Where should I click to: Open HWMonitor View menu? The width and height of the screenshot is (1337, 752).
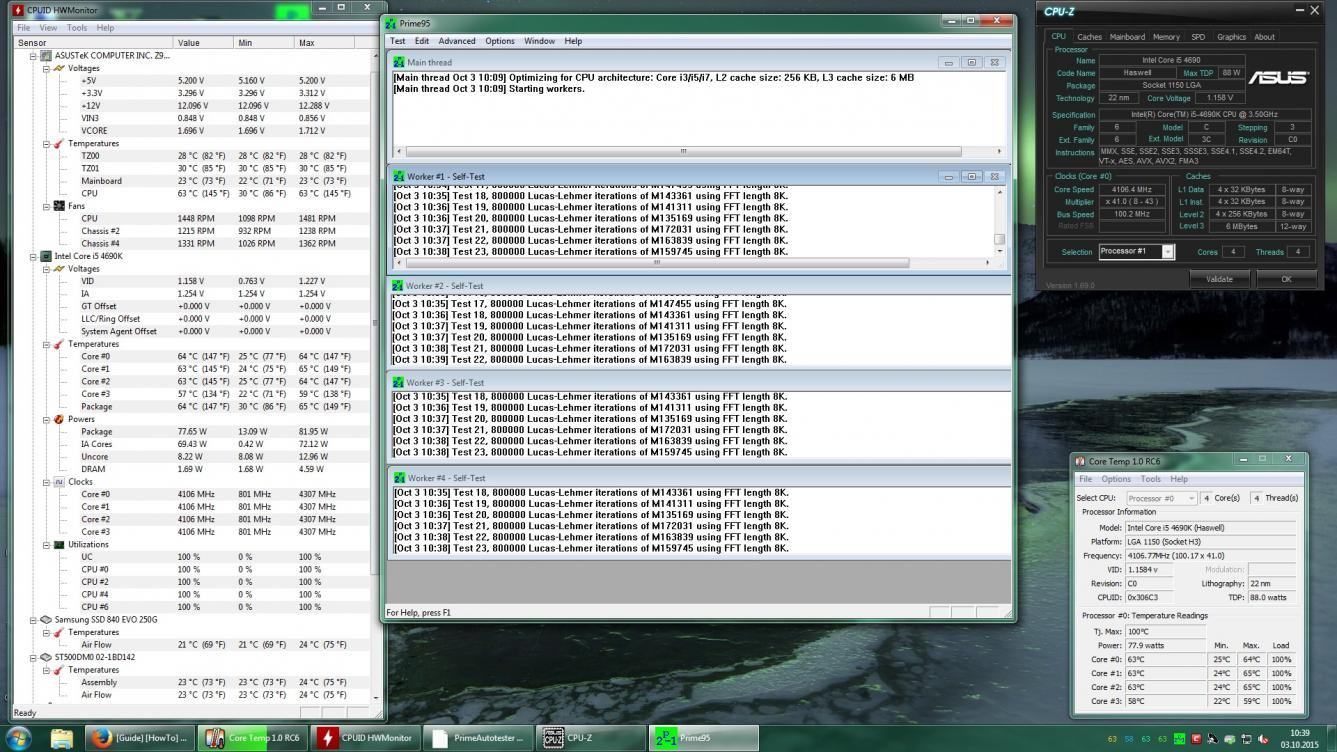(48, 28)
